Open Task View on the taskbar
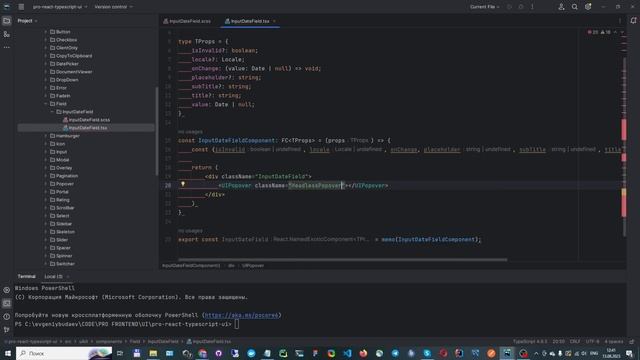The image size is (640, 360). [120, 353]
